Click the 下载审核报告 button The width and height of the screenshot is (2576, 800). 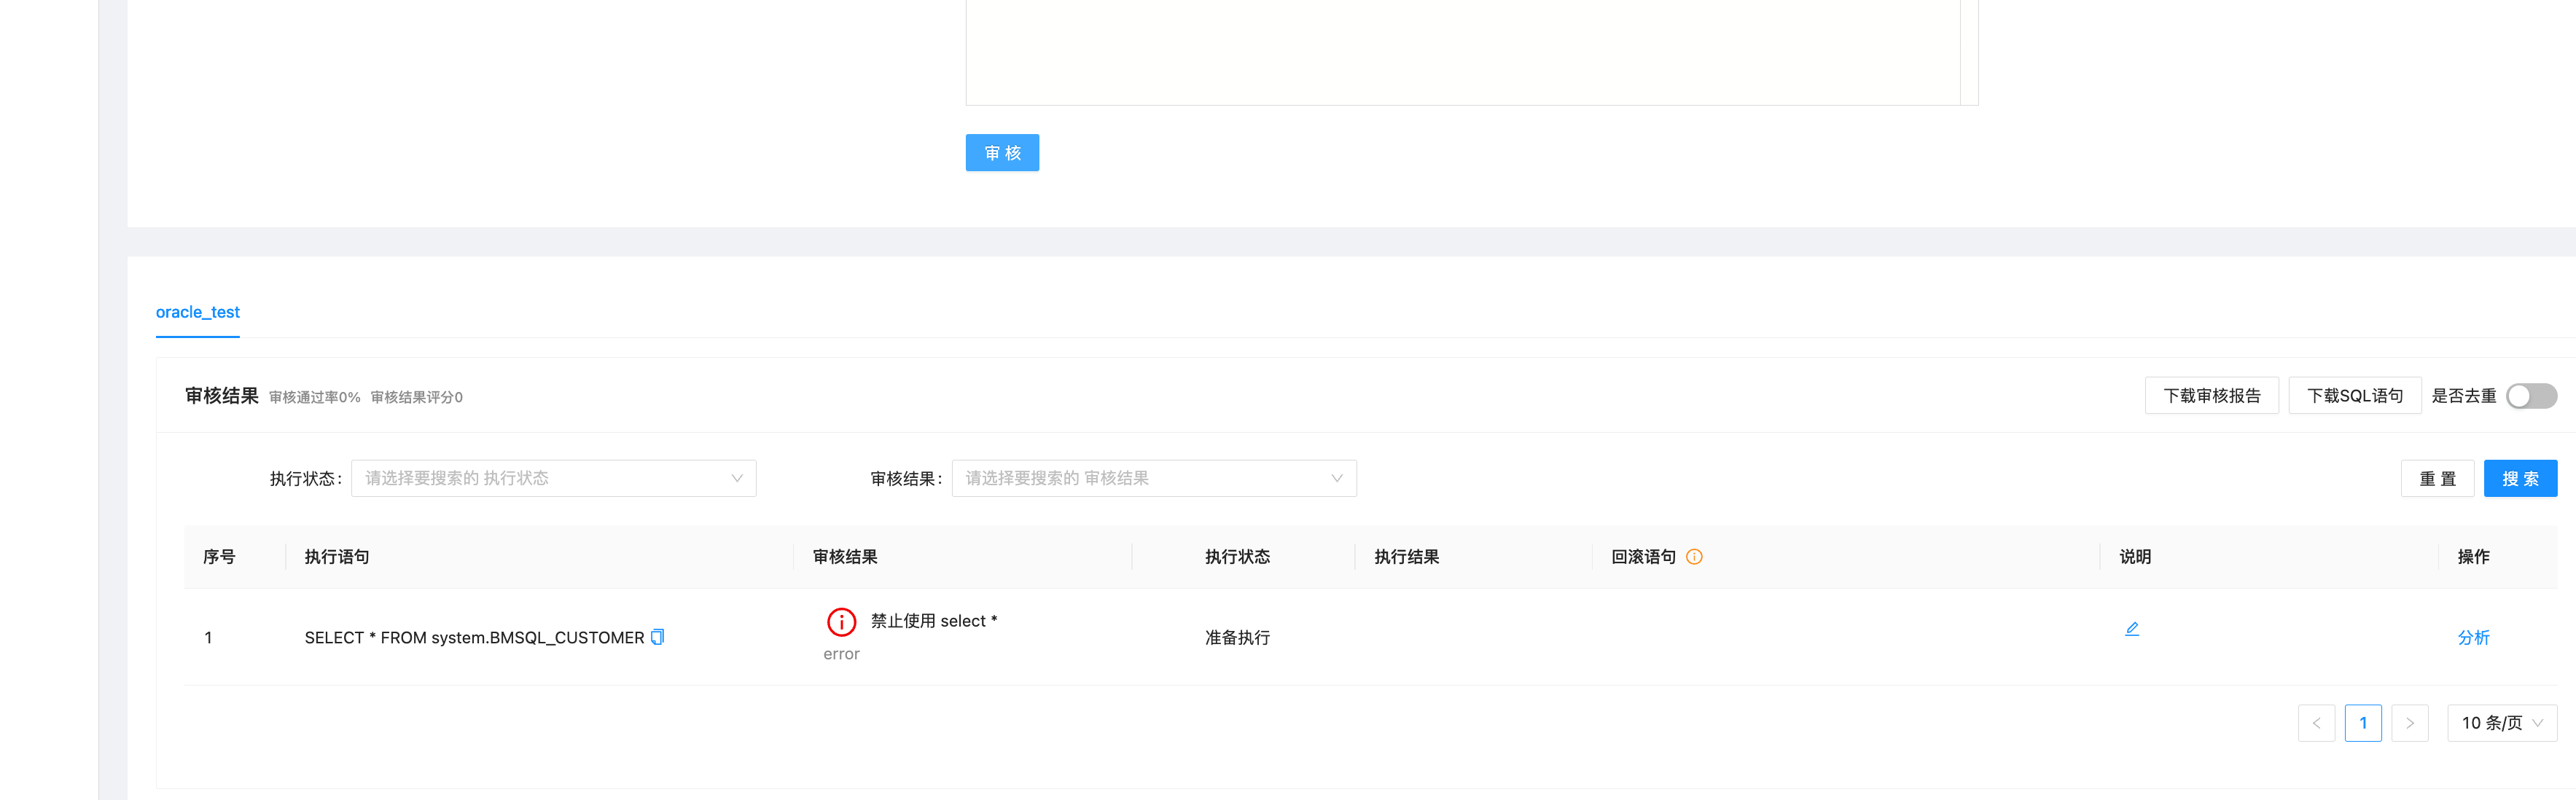pos(2211,395)
